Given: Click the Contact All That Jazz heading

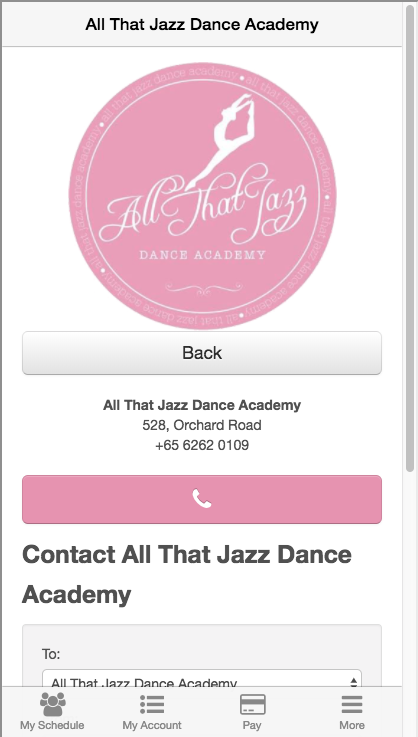Looking at the screenshot, I should click(187, 574).
